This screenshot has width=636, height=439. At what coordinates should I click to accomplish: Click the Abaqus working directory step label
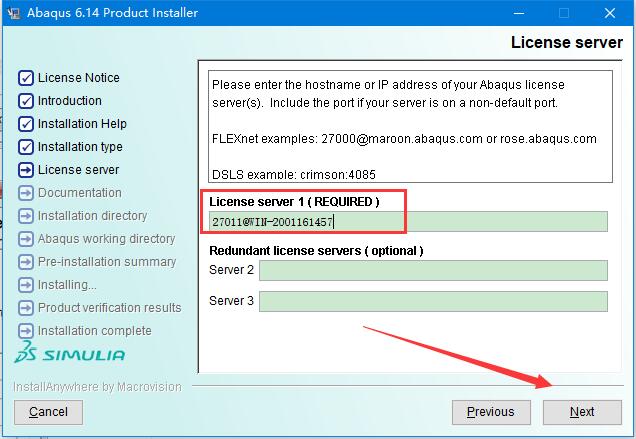coord(107,239)
